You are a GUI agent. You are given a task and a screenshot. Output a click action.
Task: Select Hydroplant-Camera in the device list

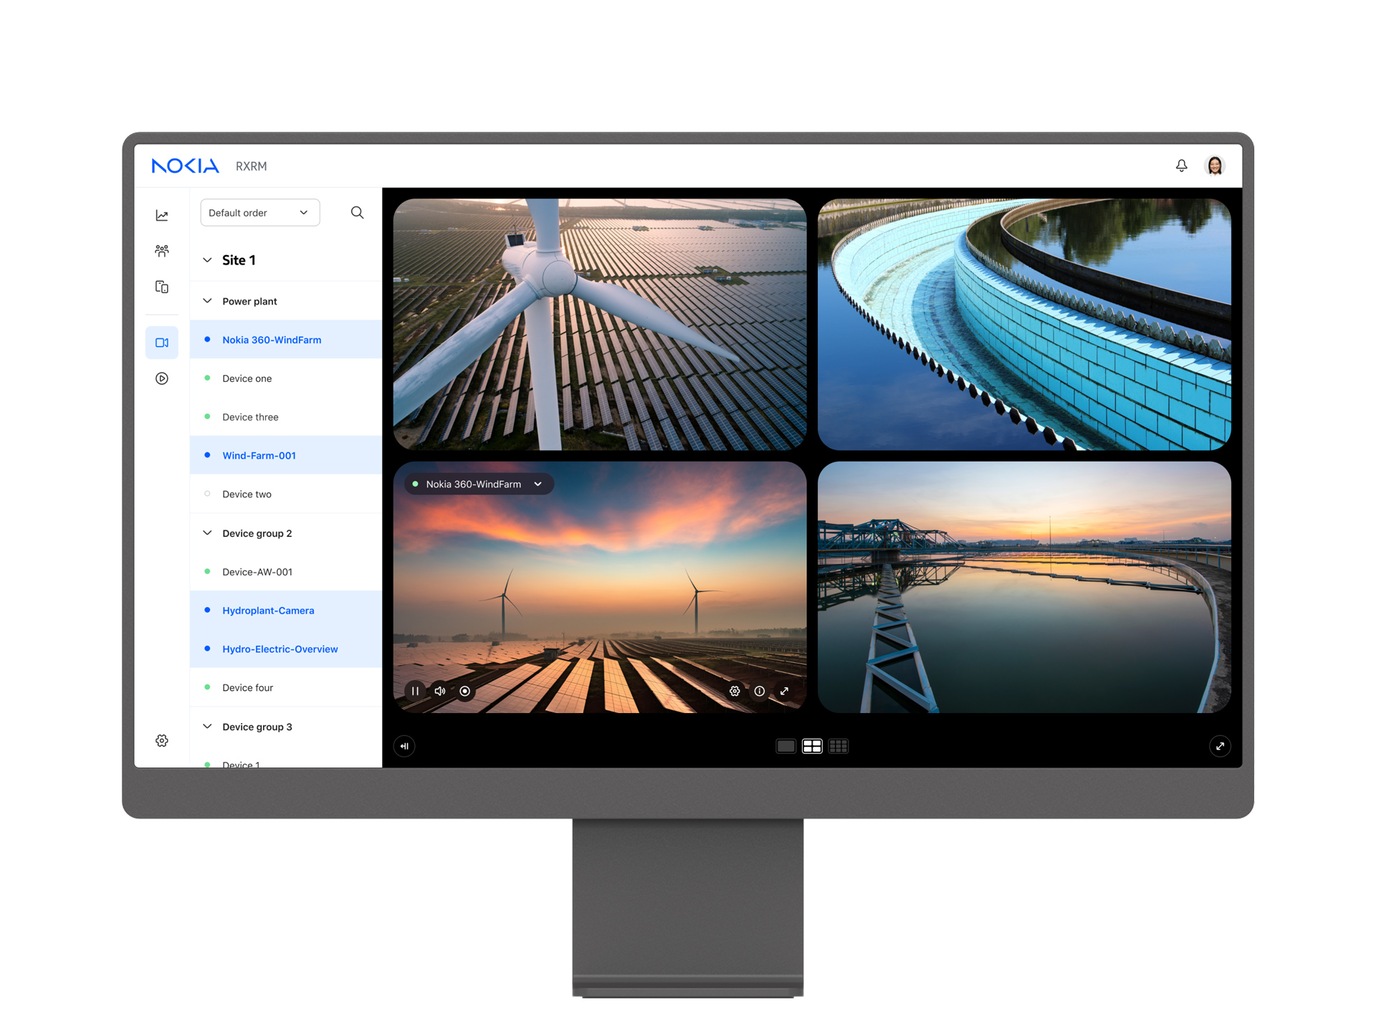click(x=268, y=610)
